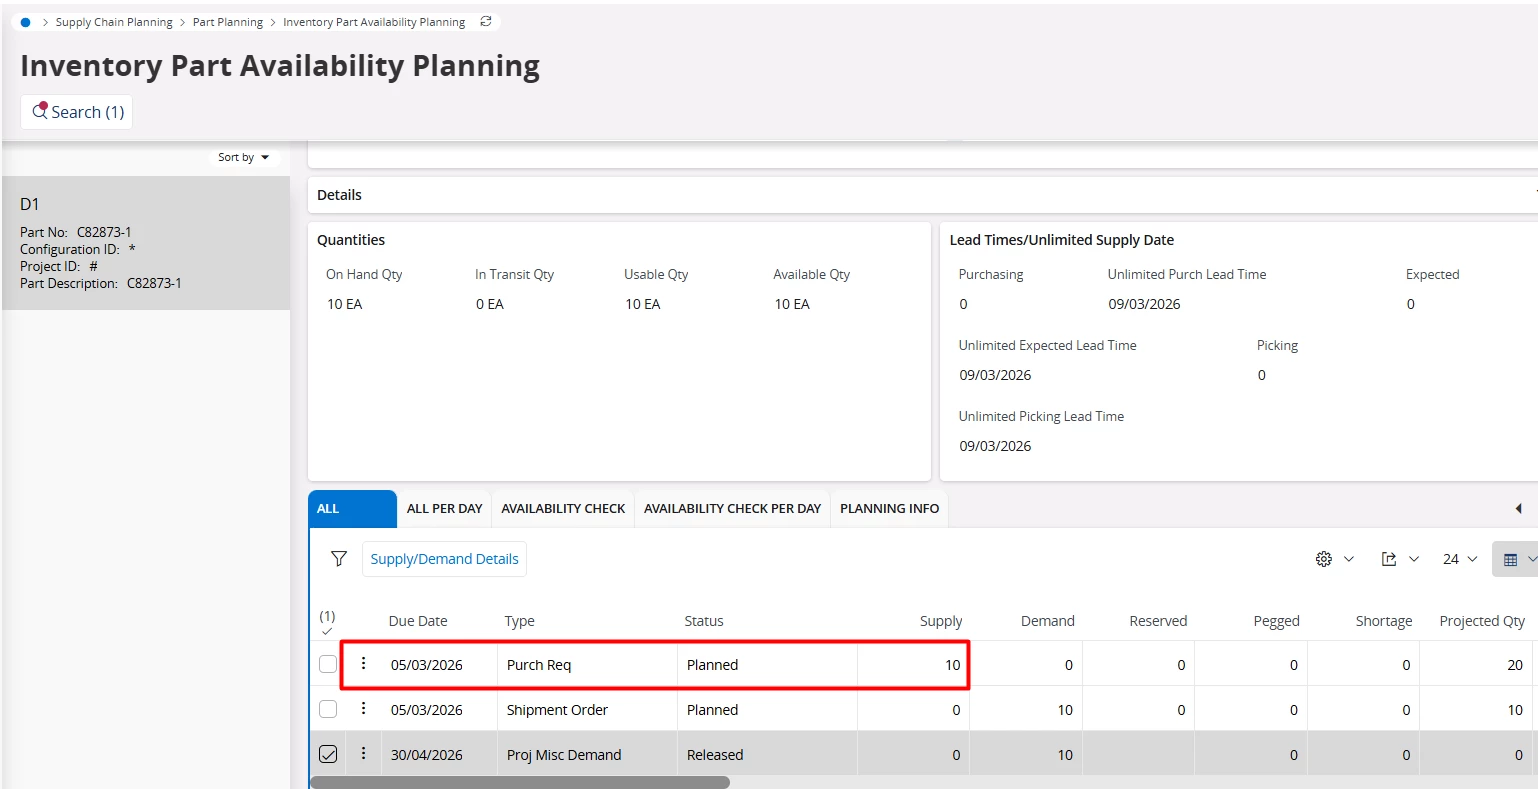
Task: Switch to the Availability Check tab
Action: coord(563,509)
